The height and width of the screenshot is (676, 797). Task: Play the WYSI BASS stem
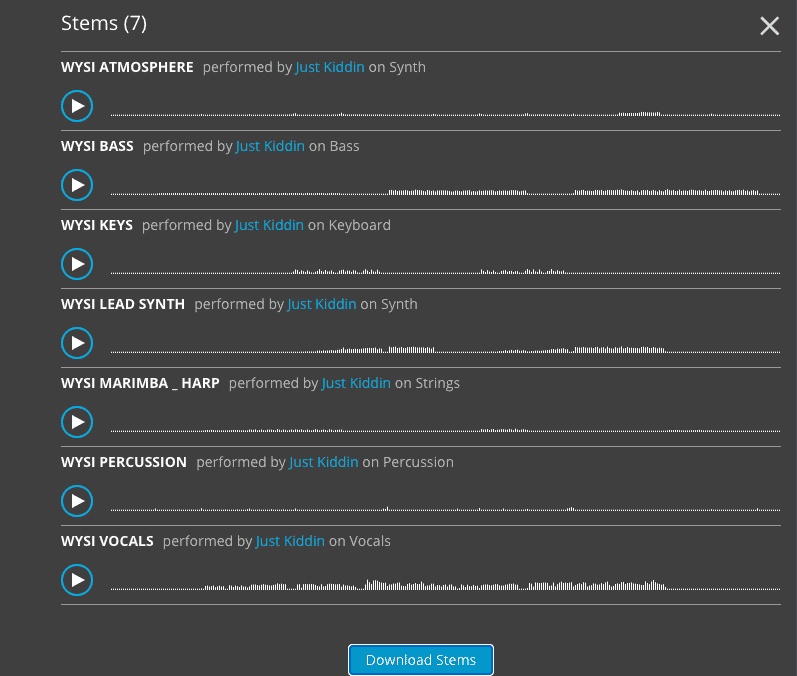click(x=77, y=185)
